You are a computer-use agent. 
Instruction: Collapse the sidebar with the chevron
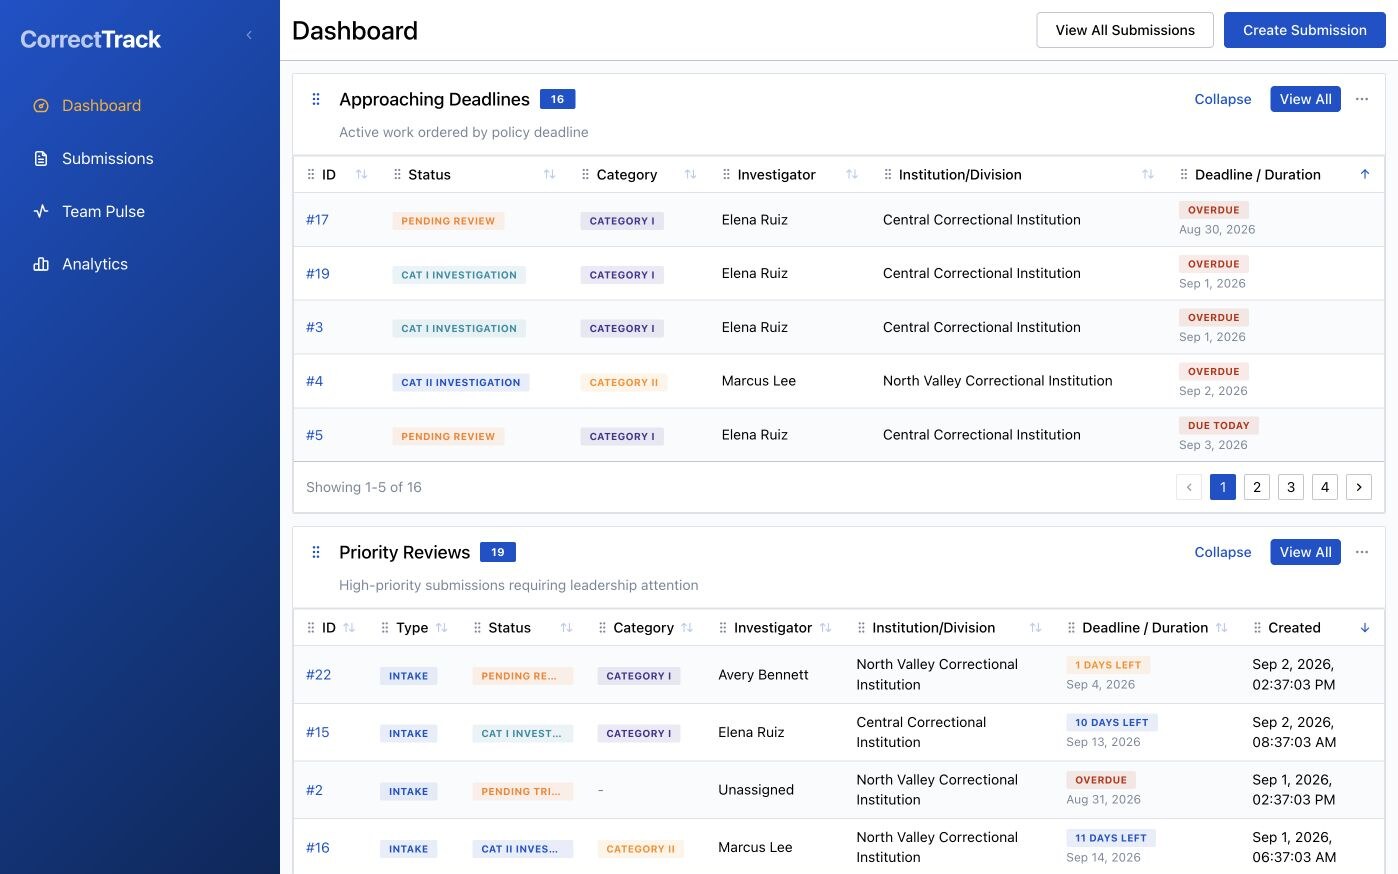tap(249, 35)
